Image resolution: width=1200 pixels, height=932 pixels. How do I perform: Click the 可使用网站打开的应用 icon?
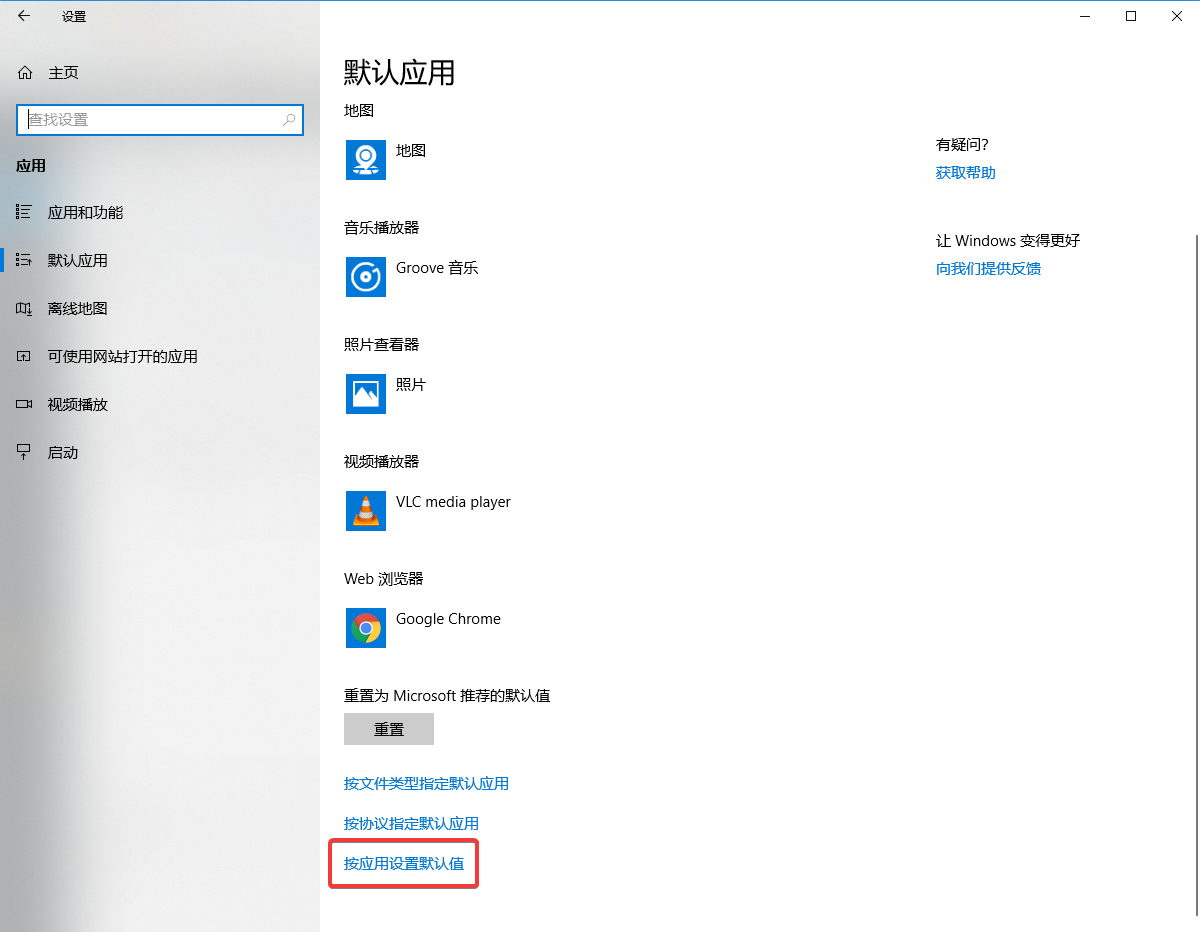pyautogui.click(x=24, y=356)
